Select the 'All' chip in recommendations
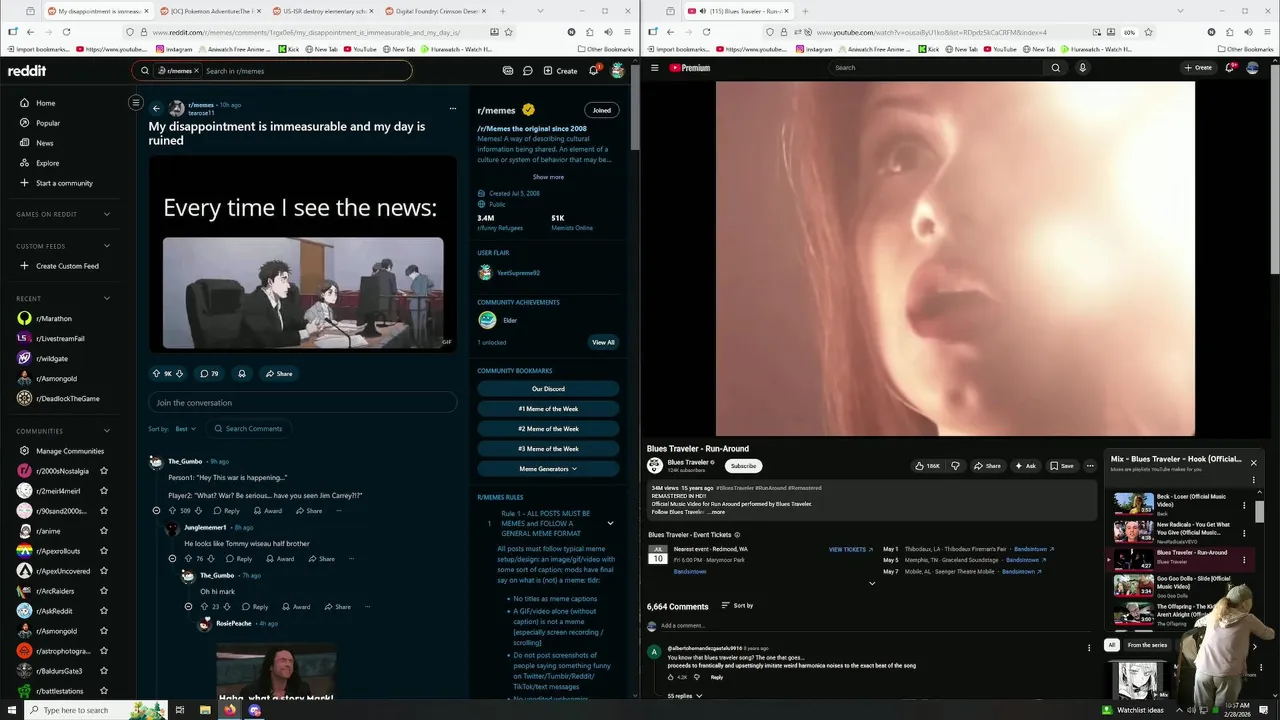Image resolution: width=1280 pixels, height=720 pixels. tap(1111, 645)
